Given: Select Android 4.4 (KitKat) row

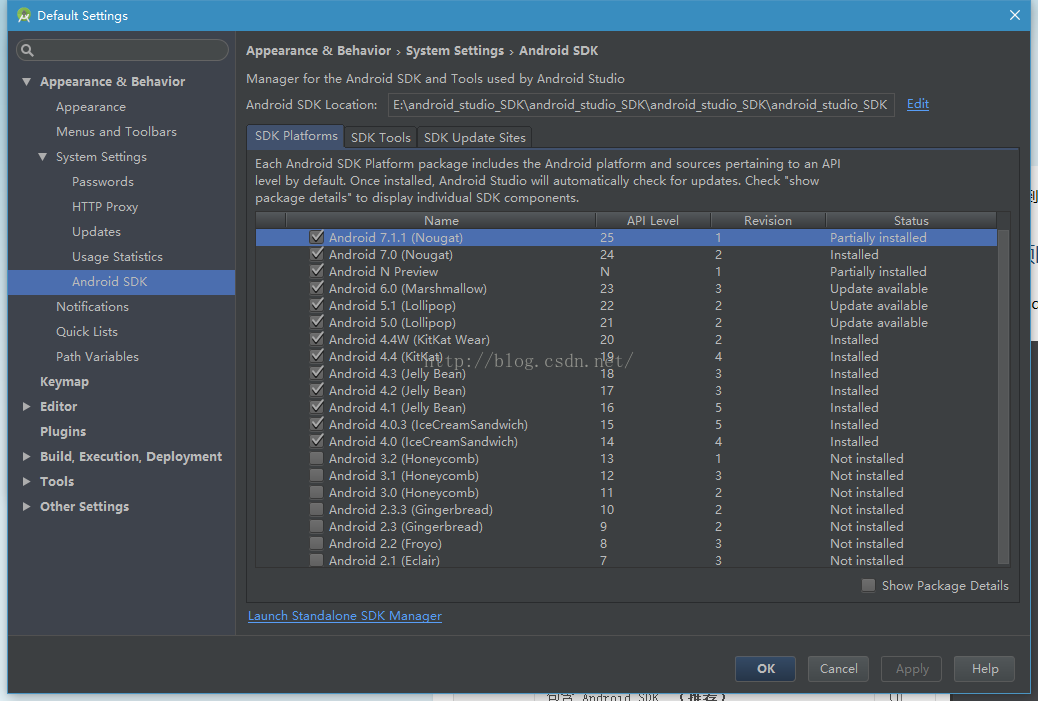Looking at the screenshot, I should click(626, 356).
